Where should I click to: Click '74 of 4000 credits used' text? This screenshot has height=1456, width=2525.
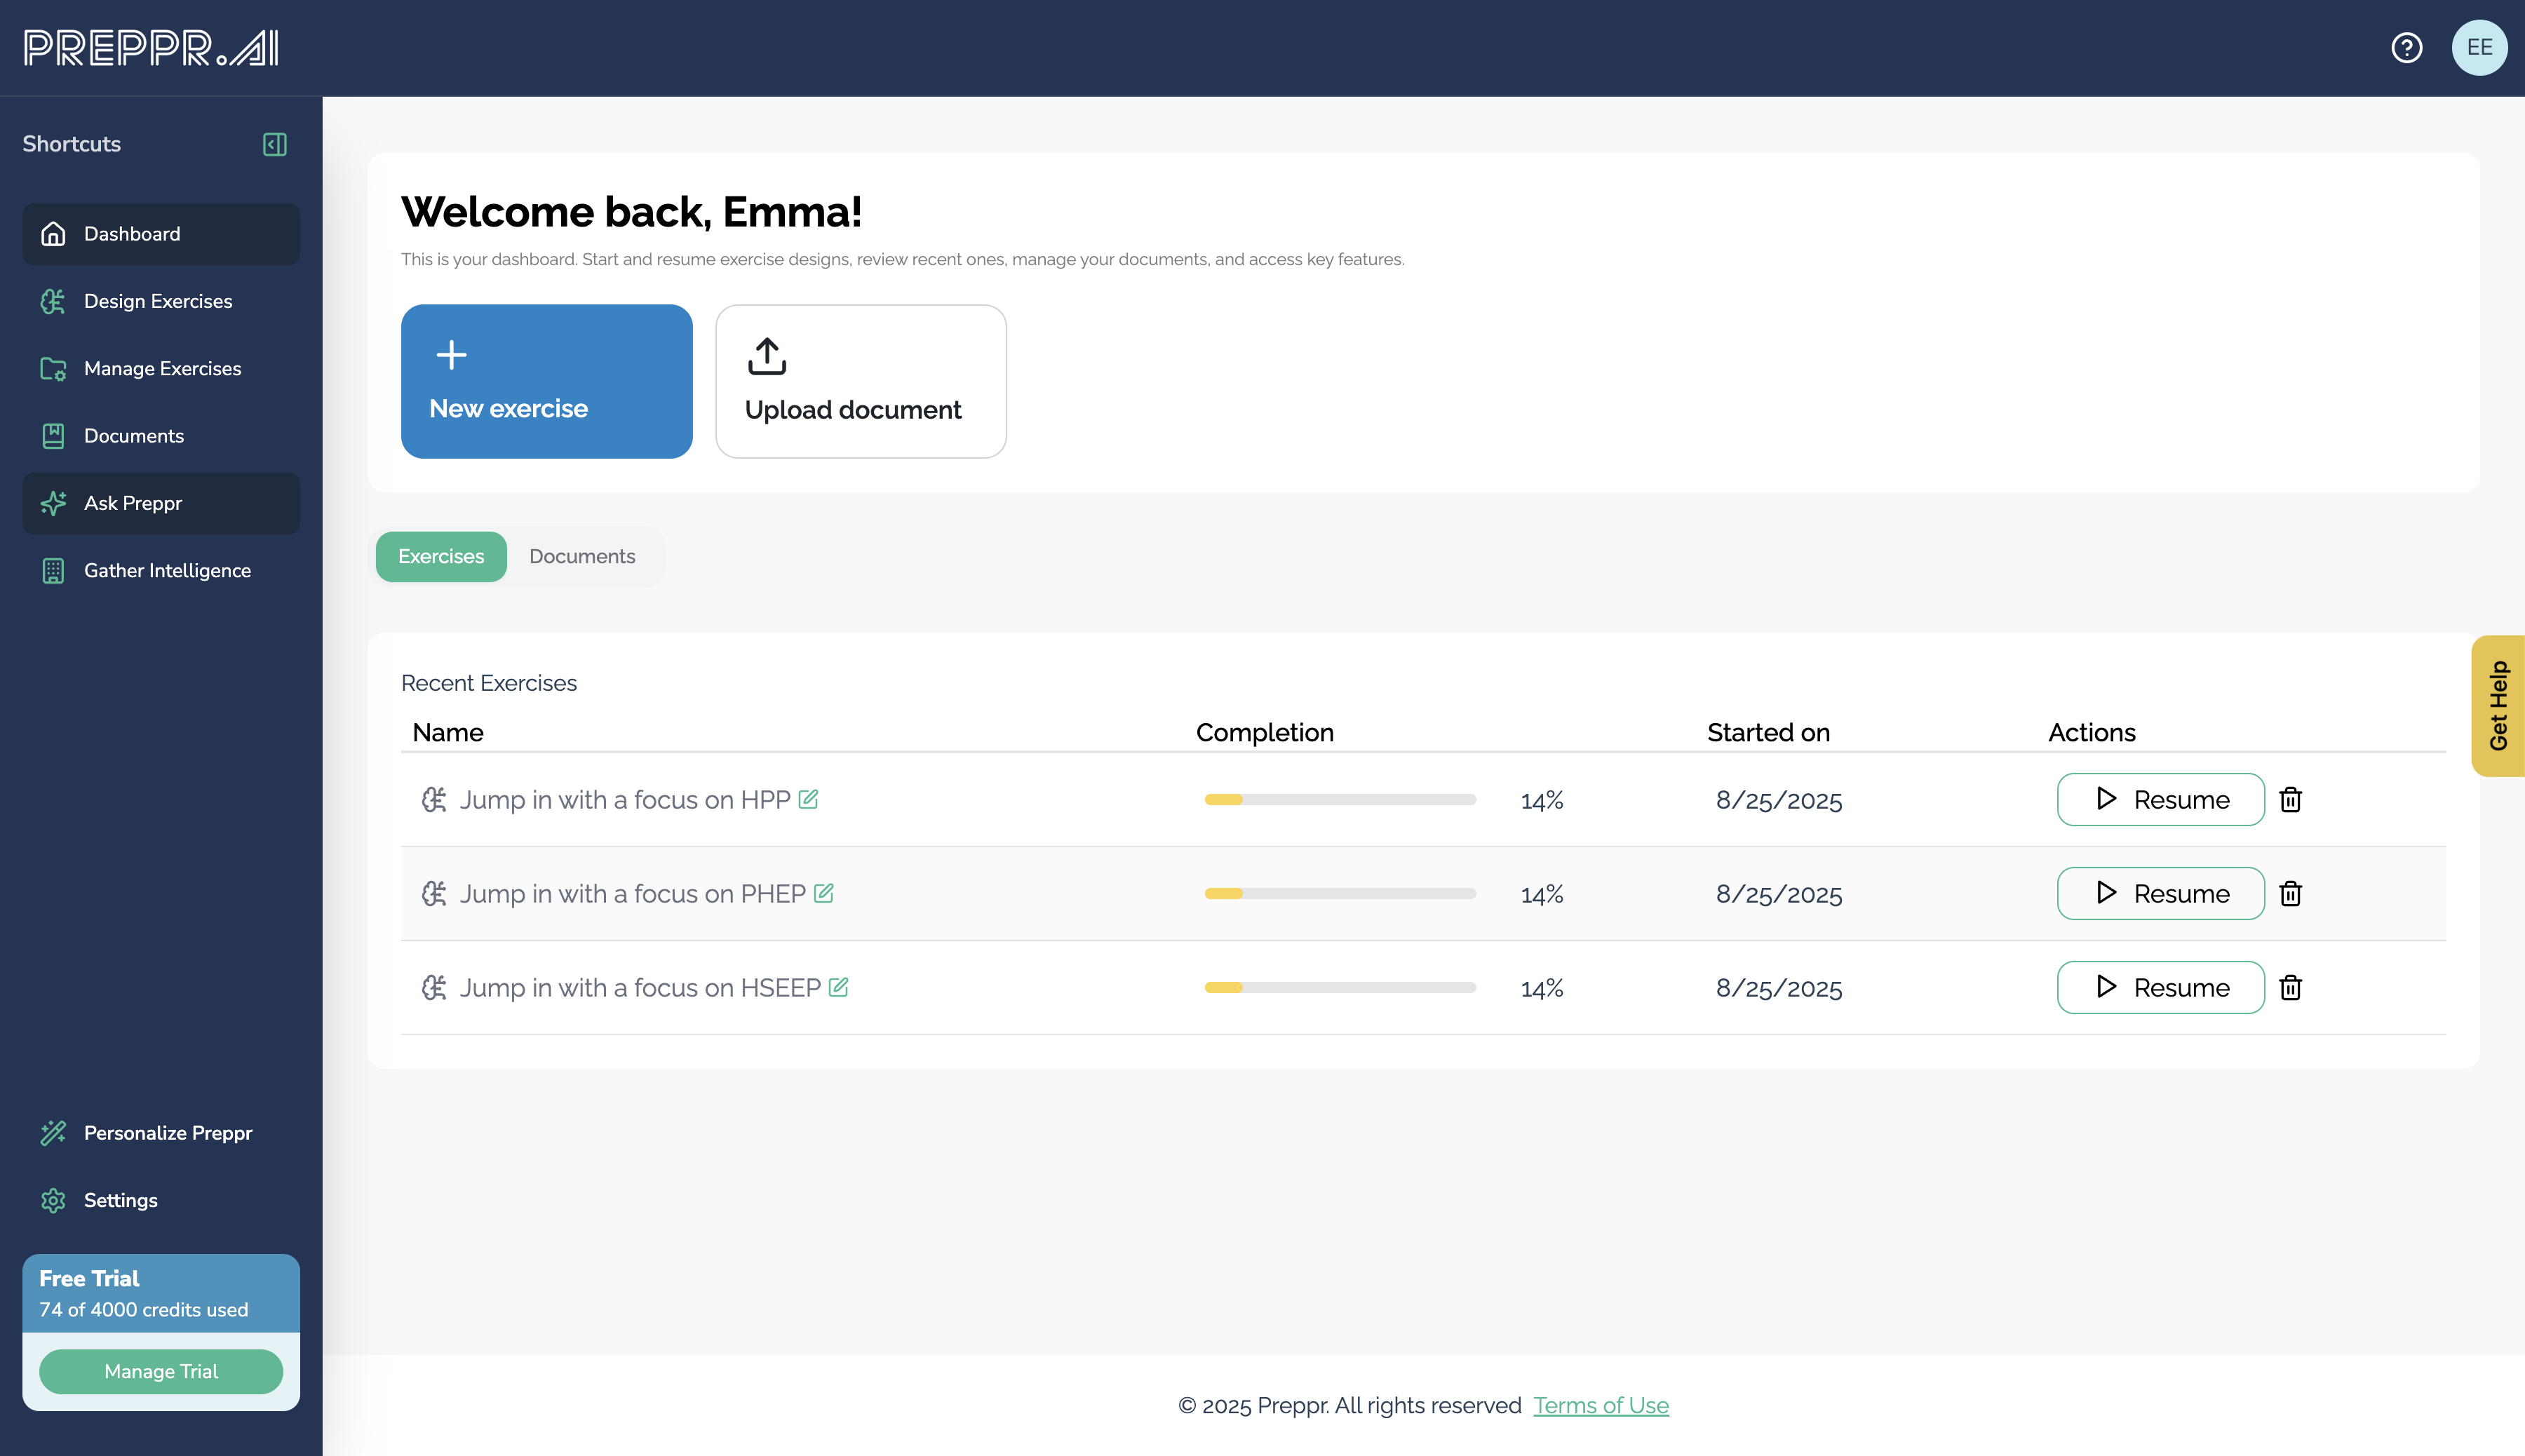point(143,1310)
